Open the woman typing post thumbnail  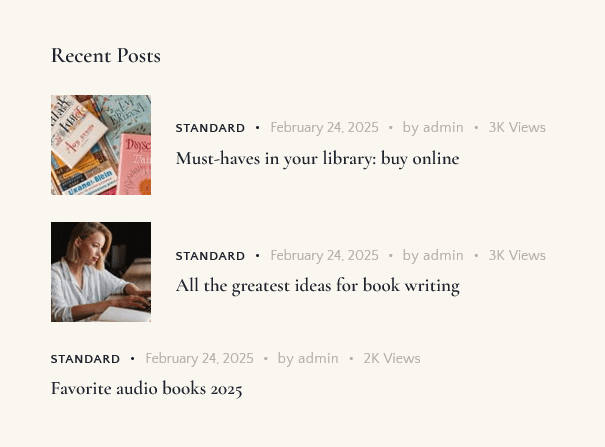[101, 272]
